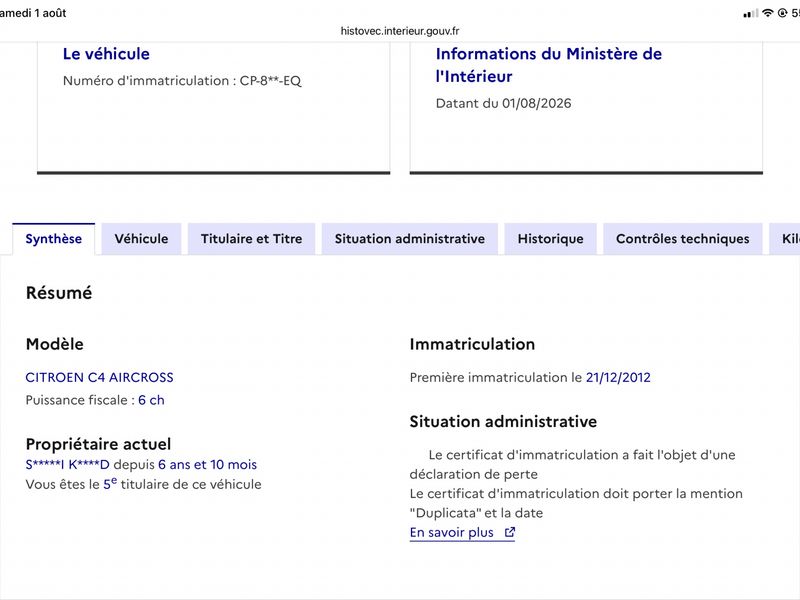Tap the histovec.interieur.gouv.fr address bar
Image resolution: width=800 pixels, height=600 pixels.
[x=400, y=31]
